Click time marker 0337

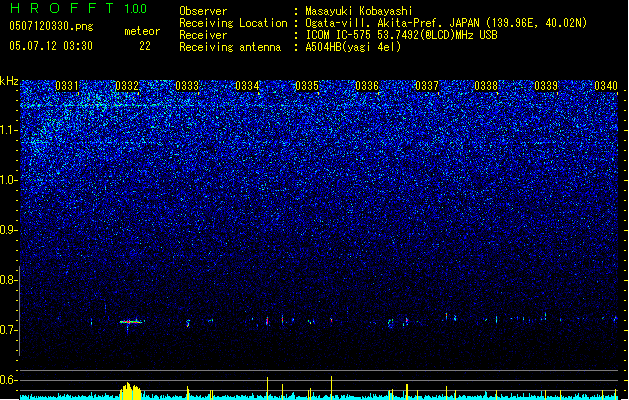427,86
